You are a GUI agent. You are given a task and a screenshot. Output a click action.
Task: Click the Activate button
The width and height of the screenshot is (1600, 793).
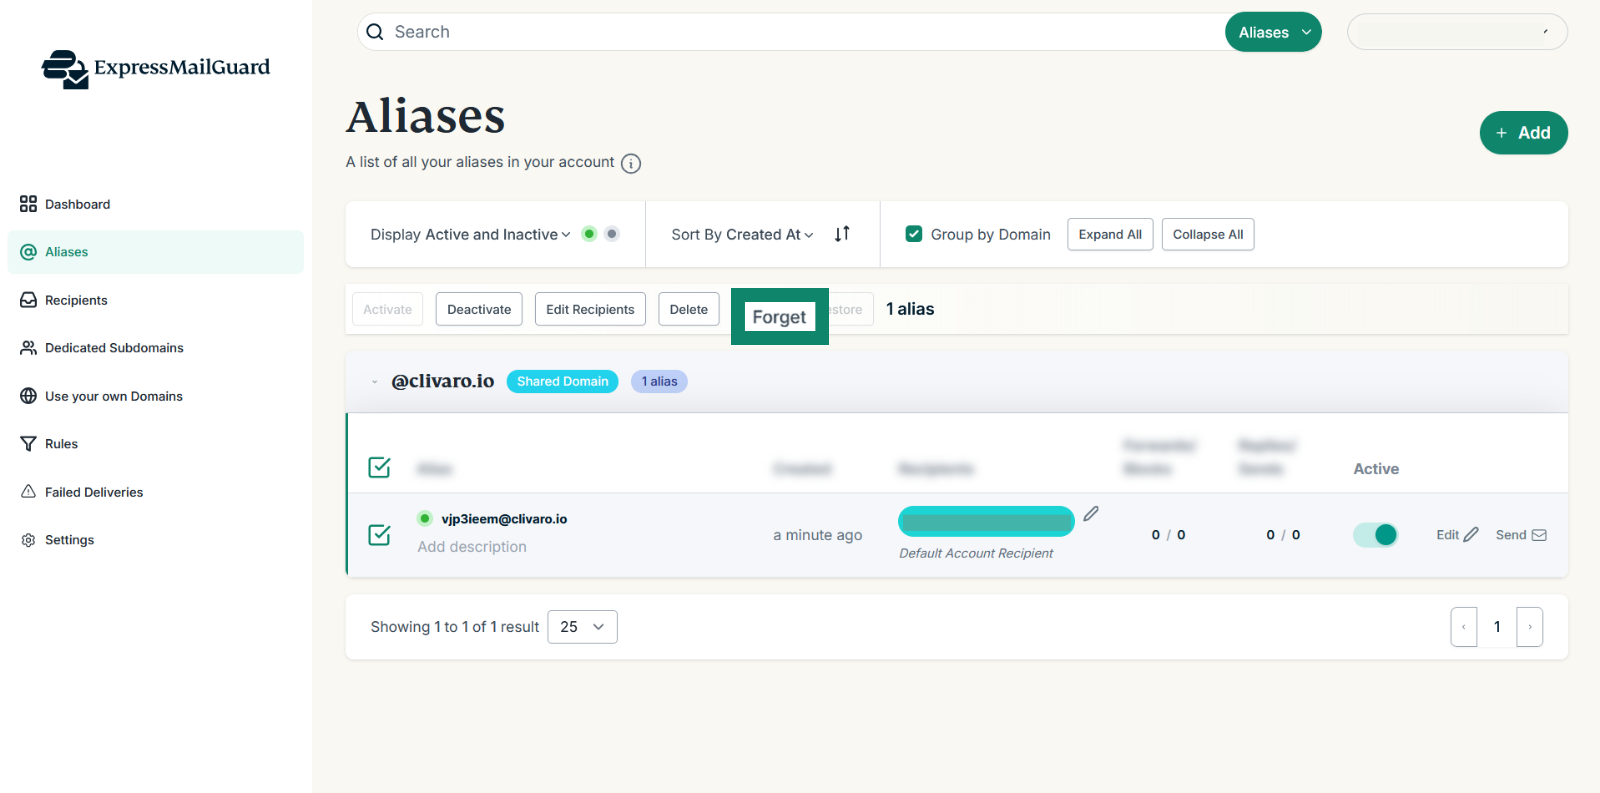[x=388, y=309]
